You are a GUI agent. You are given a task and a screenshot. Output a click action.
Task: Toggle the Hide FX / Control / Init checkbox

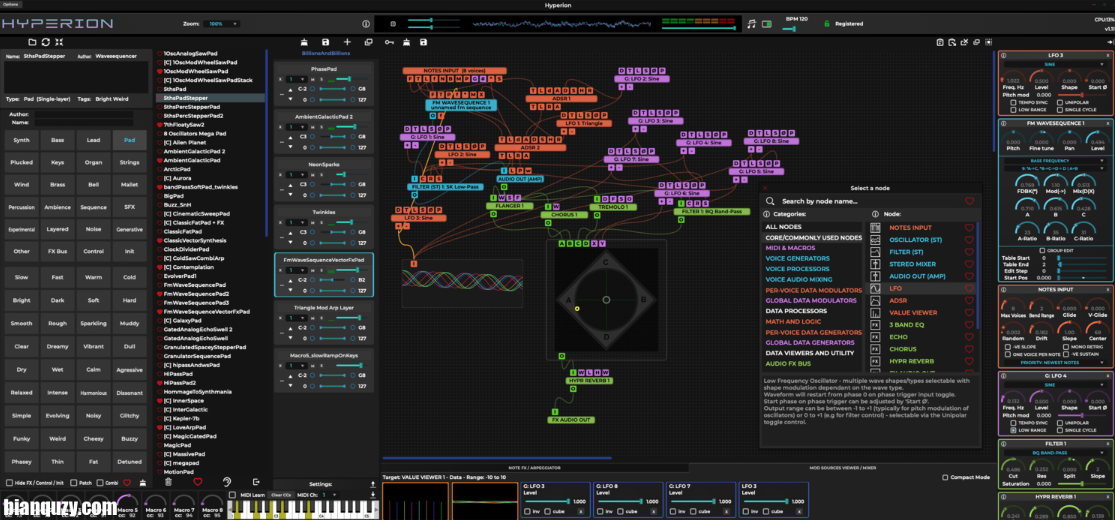coord(9,482)
